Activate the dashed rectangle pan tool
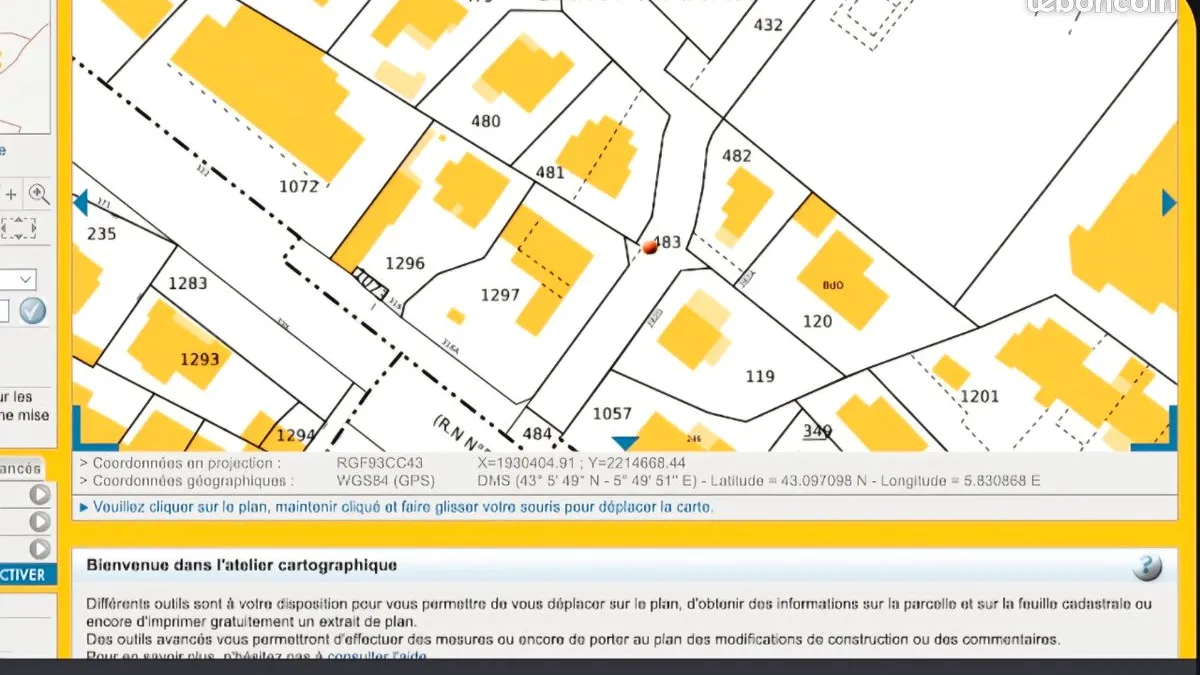This screenshot has width=1200, height=675. point(18,229)
